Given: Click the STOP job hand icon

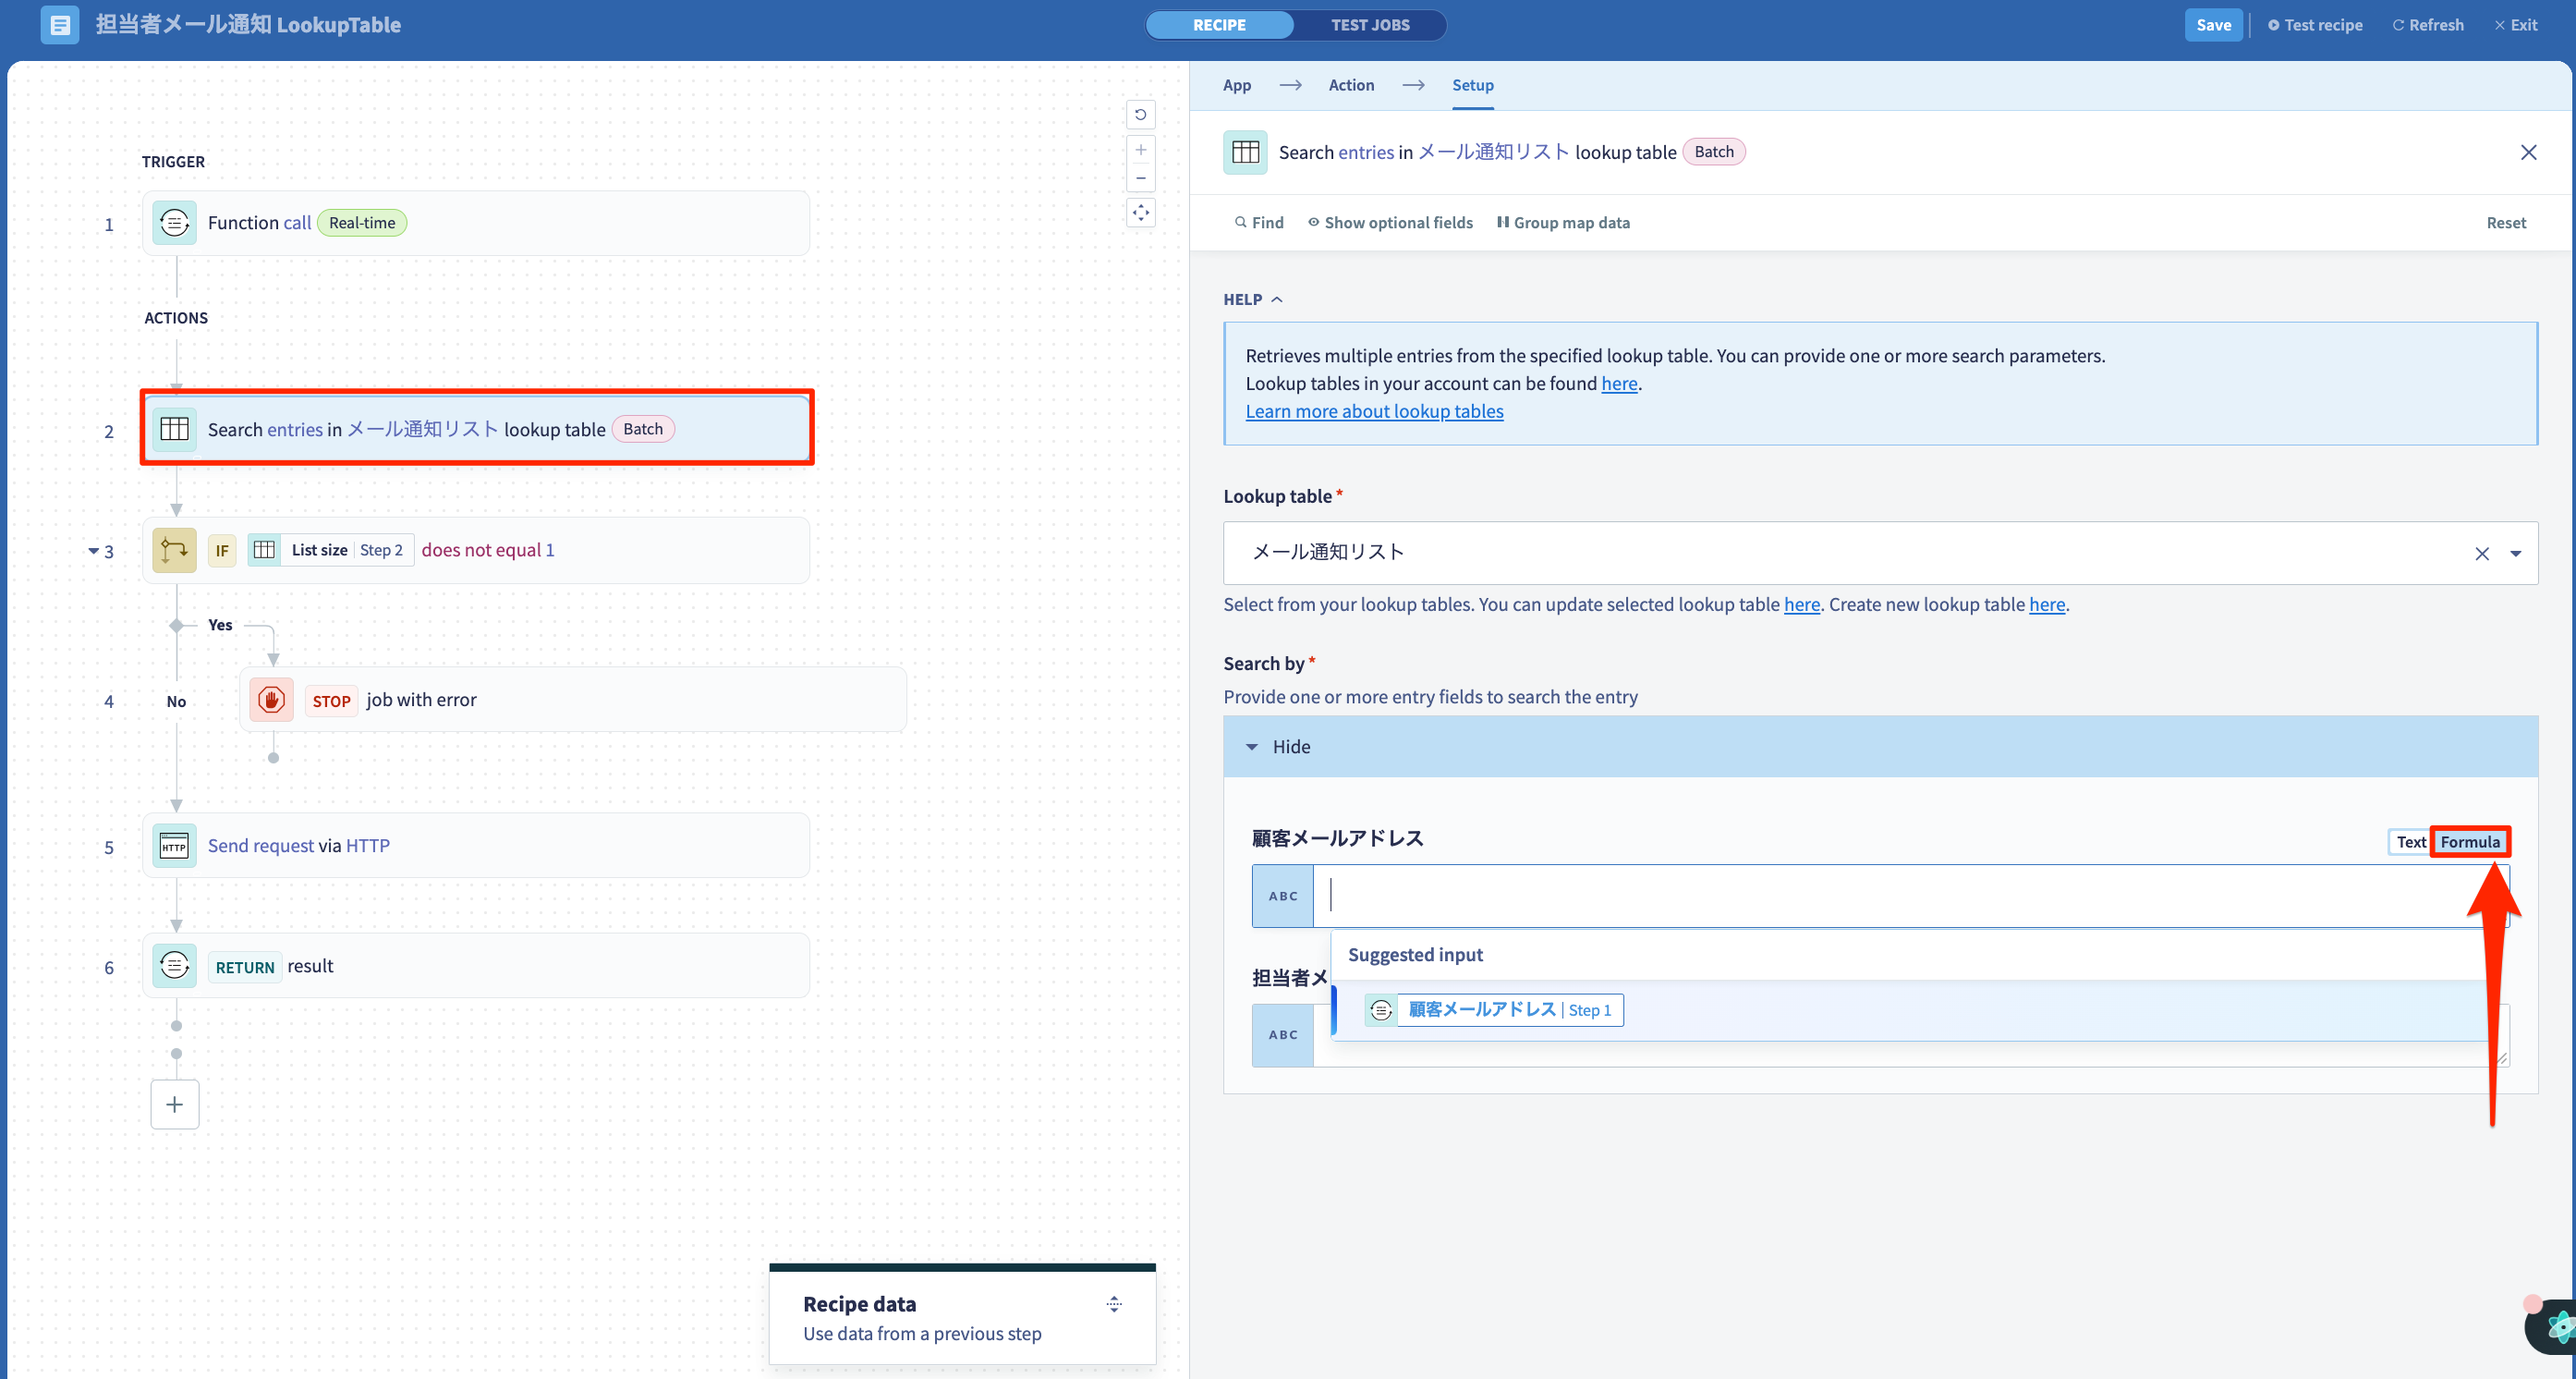Looking at the screenshot, I should [x=271, y=700].
